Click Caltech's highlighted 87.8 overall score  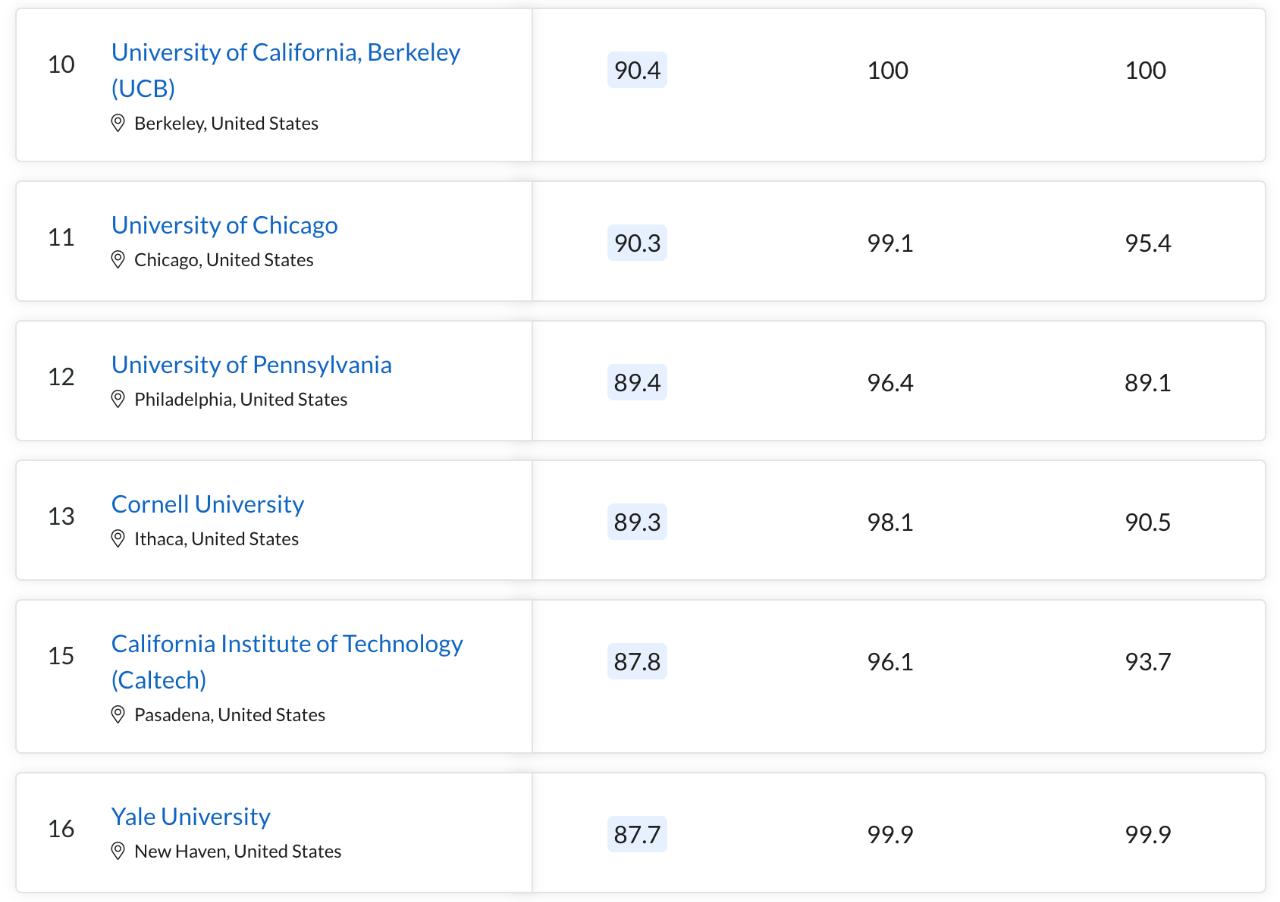(637, 662)
